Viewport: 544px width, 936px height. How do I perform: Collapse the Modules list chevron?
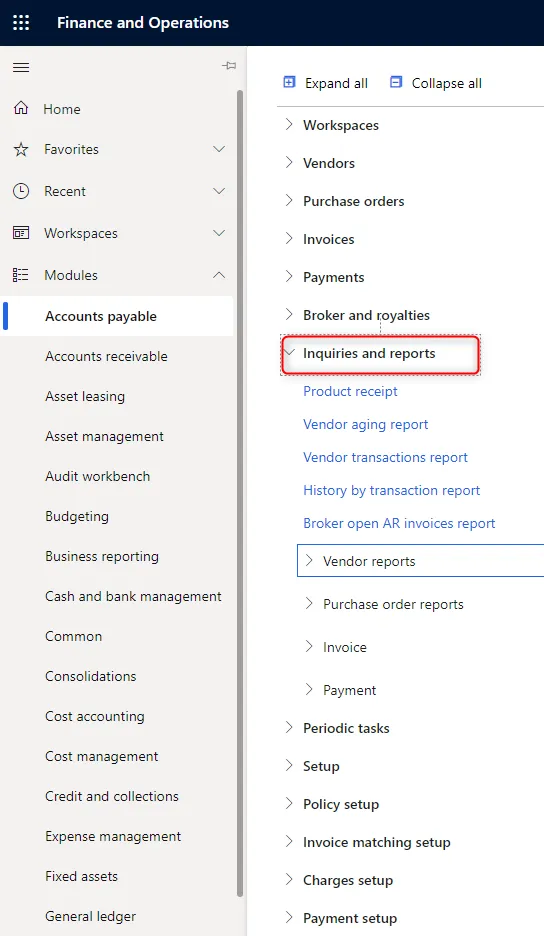point(219,275)
